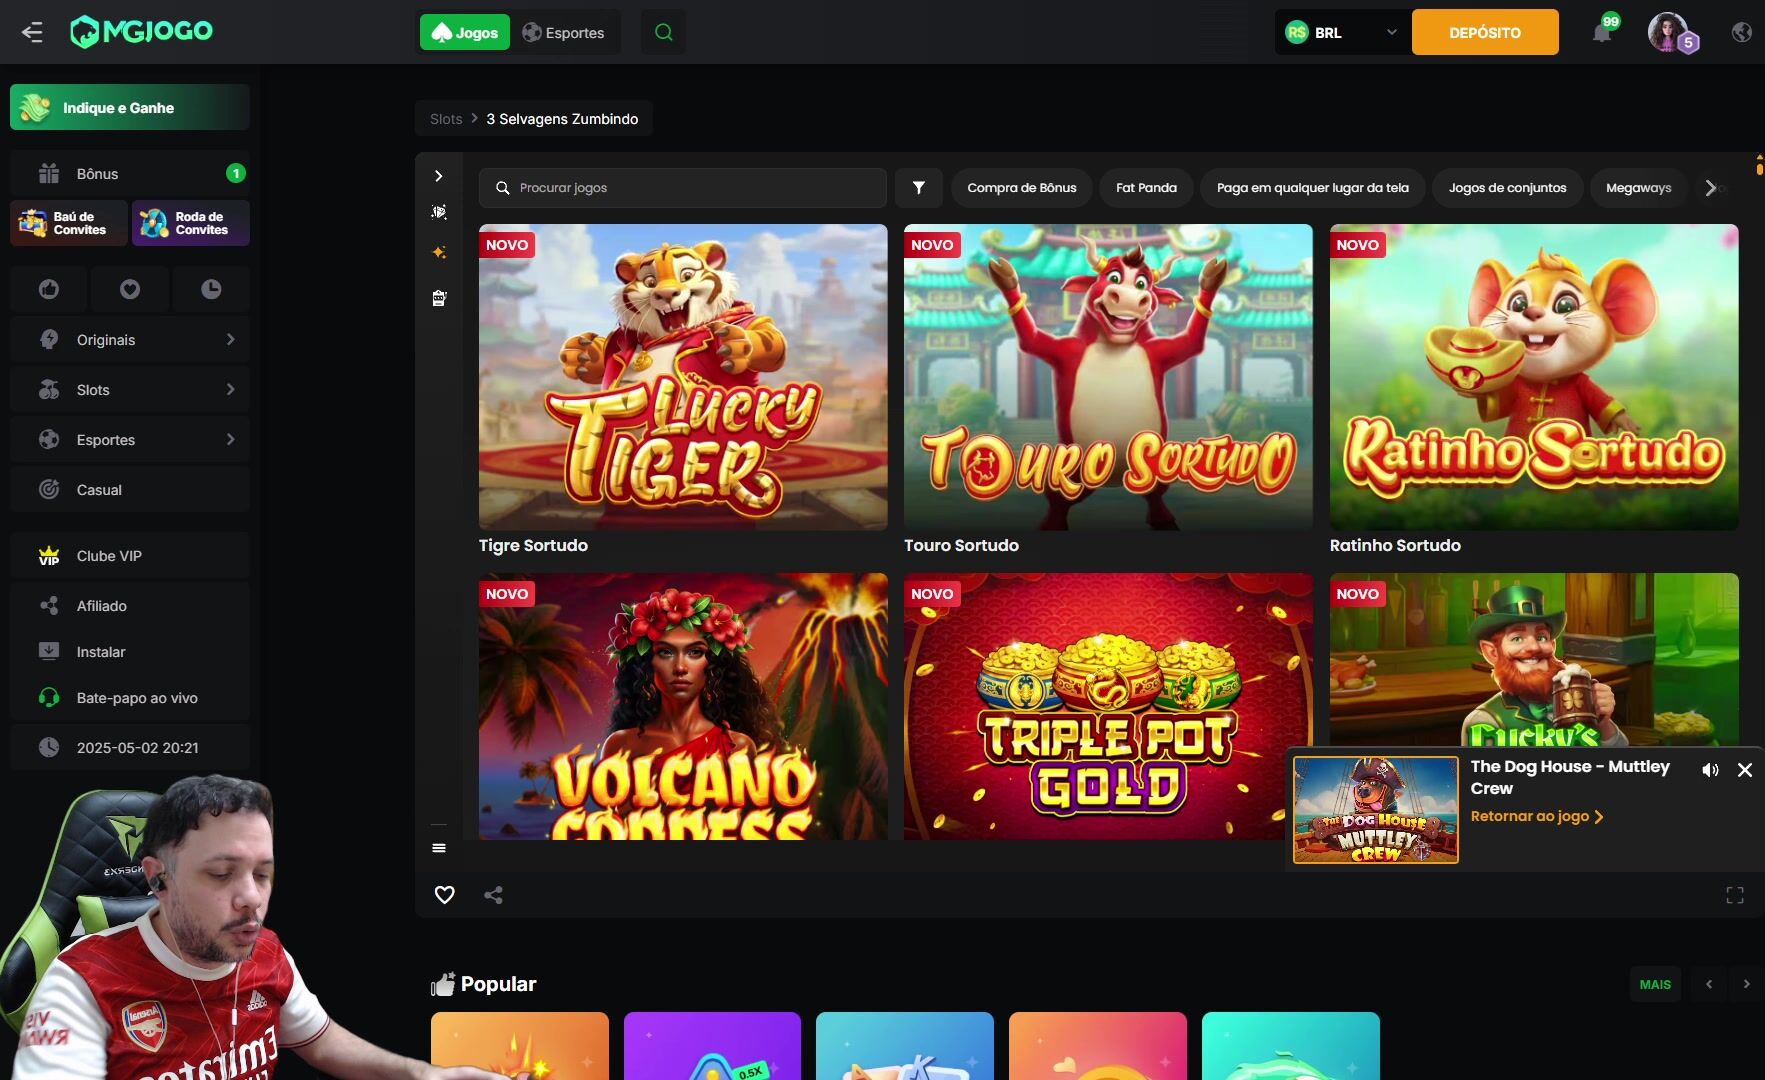Expand the game side panel arrow
1765x1080 pixels.
point(438,176)
